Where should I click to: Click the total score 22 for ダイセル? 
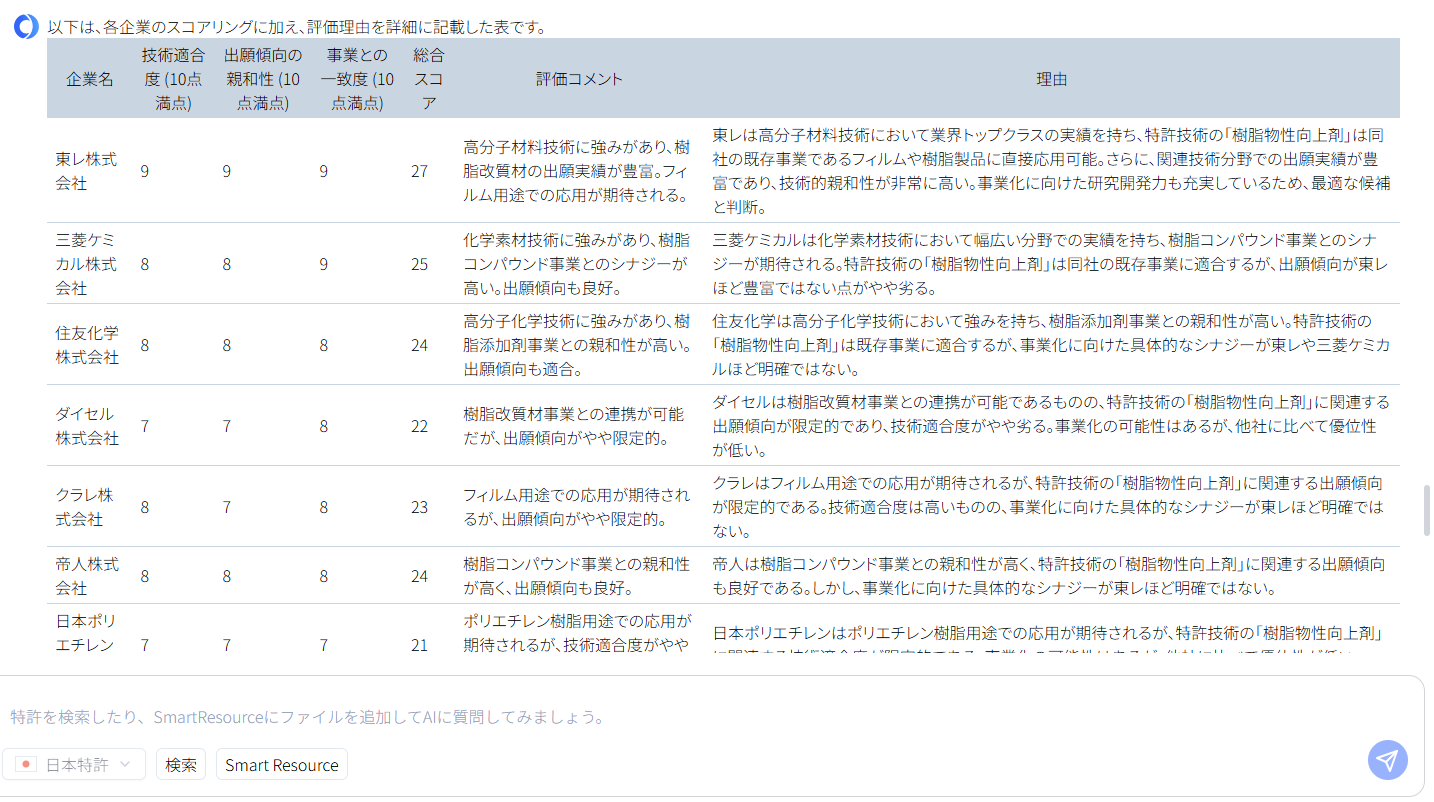coord(419,426)
